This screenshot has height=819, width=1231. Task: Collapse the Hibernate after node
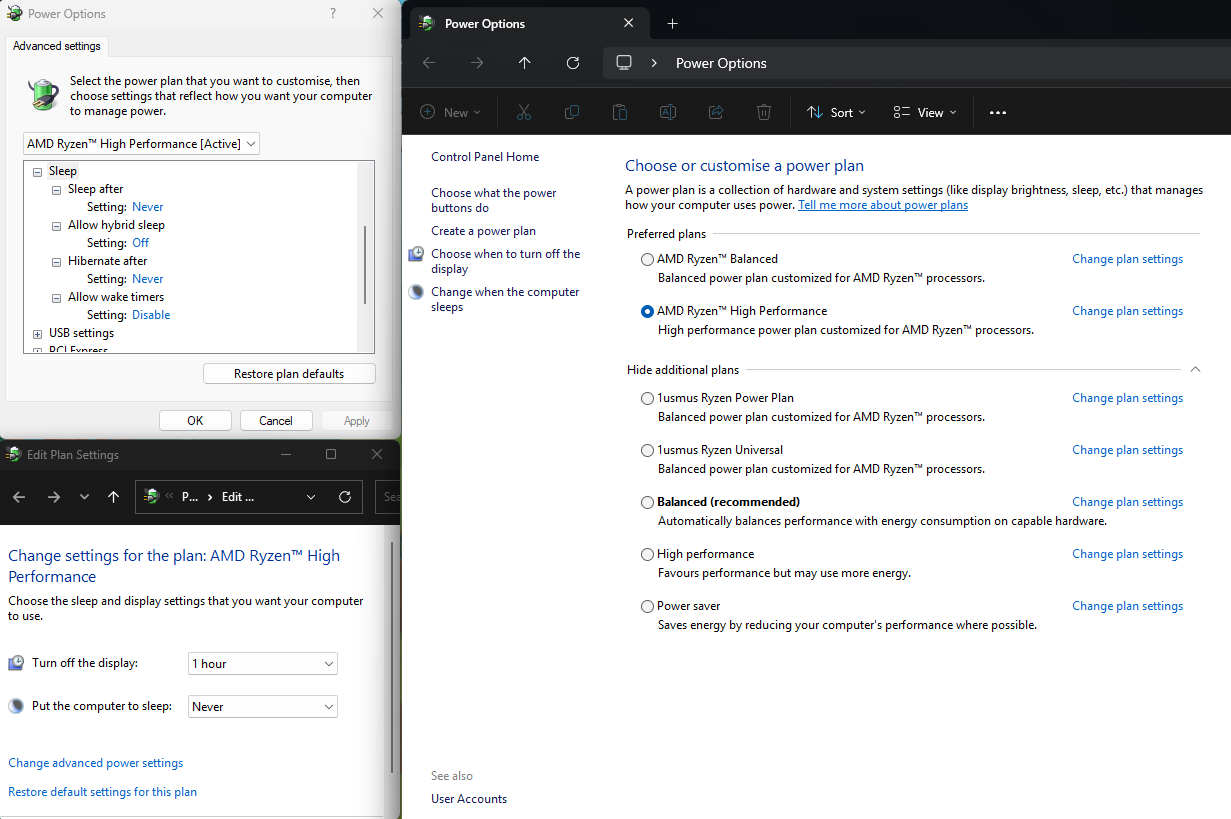coord(57,261)
